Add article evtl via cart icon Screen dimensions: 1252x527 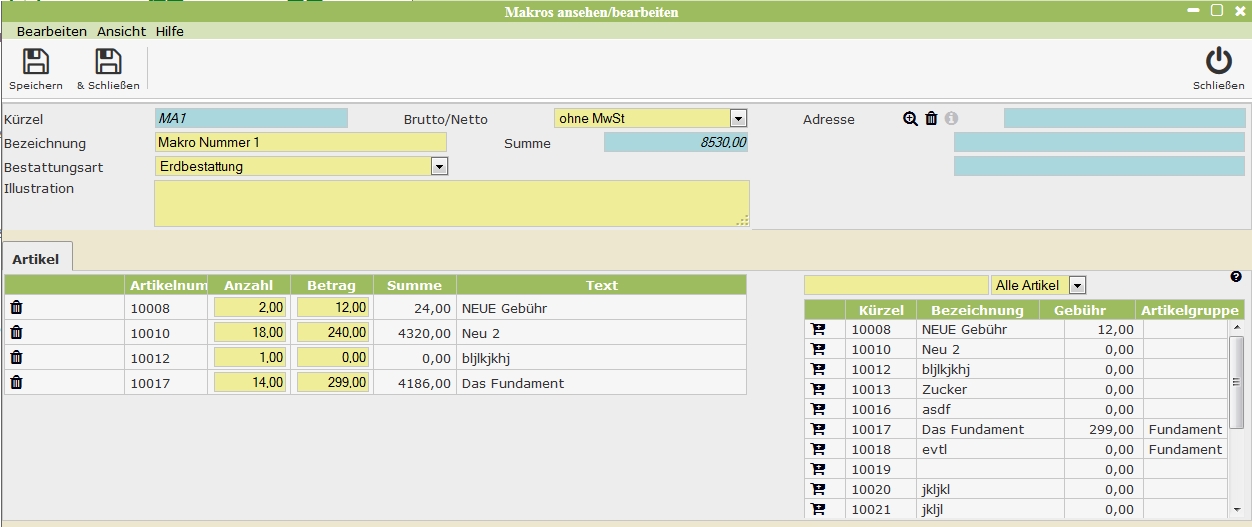818,449
